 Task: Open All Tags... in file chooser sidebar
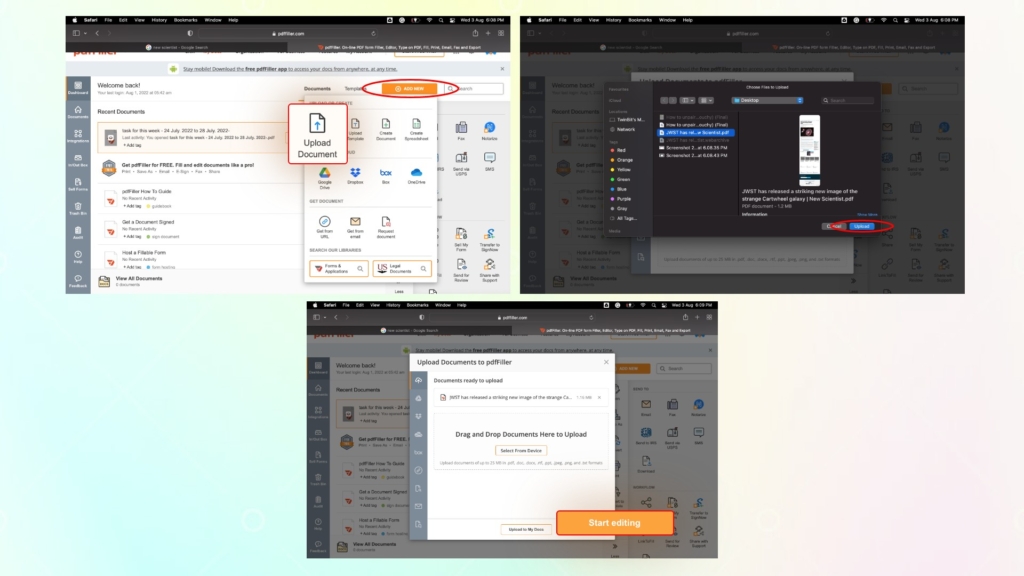coord(624,218)
